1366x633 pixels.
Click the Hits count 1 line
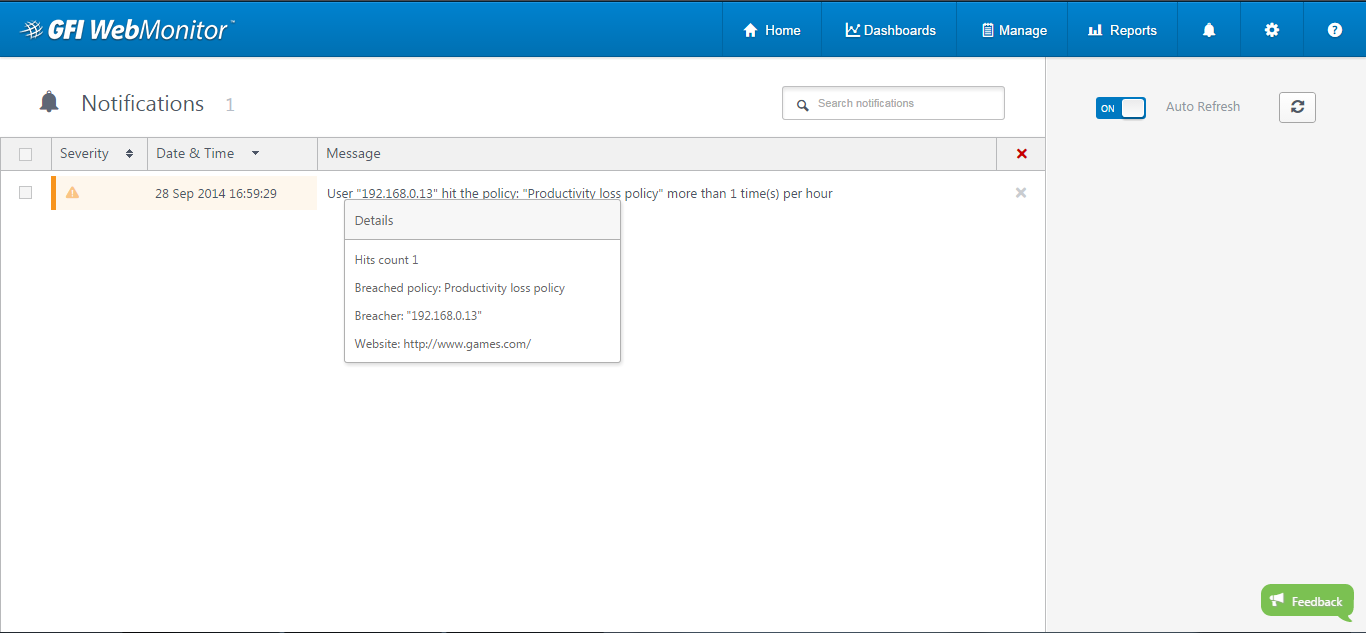(x=387, y=260)
